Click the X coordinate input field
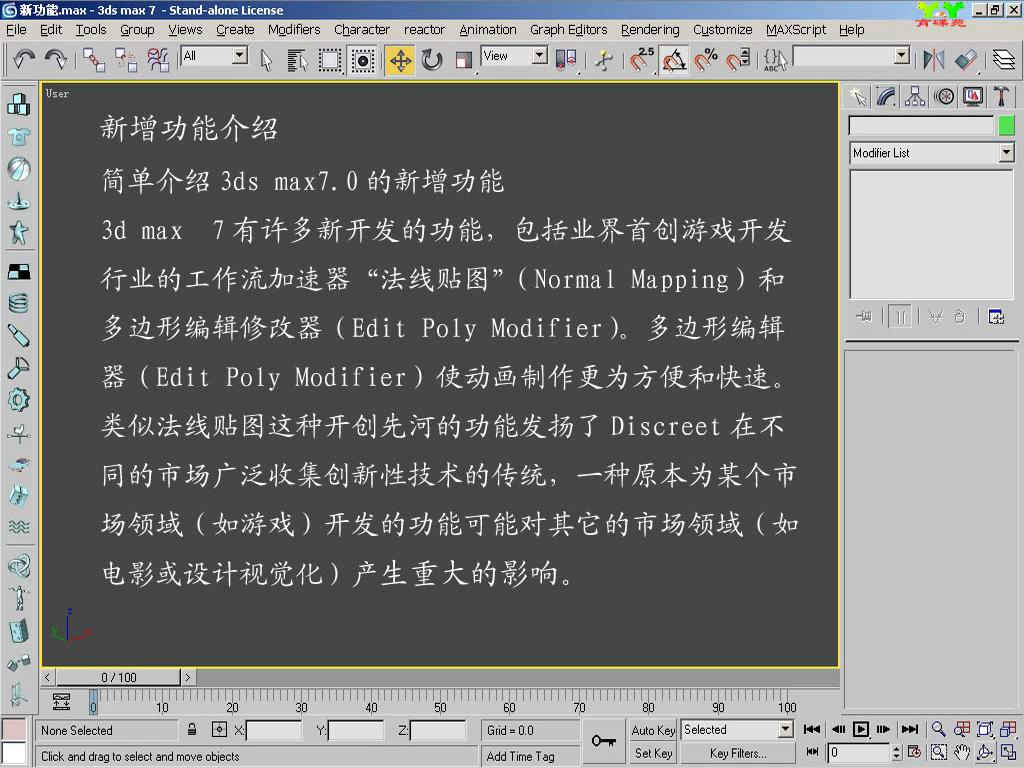This screenshot has height=768, width=1024. [274, 730]
